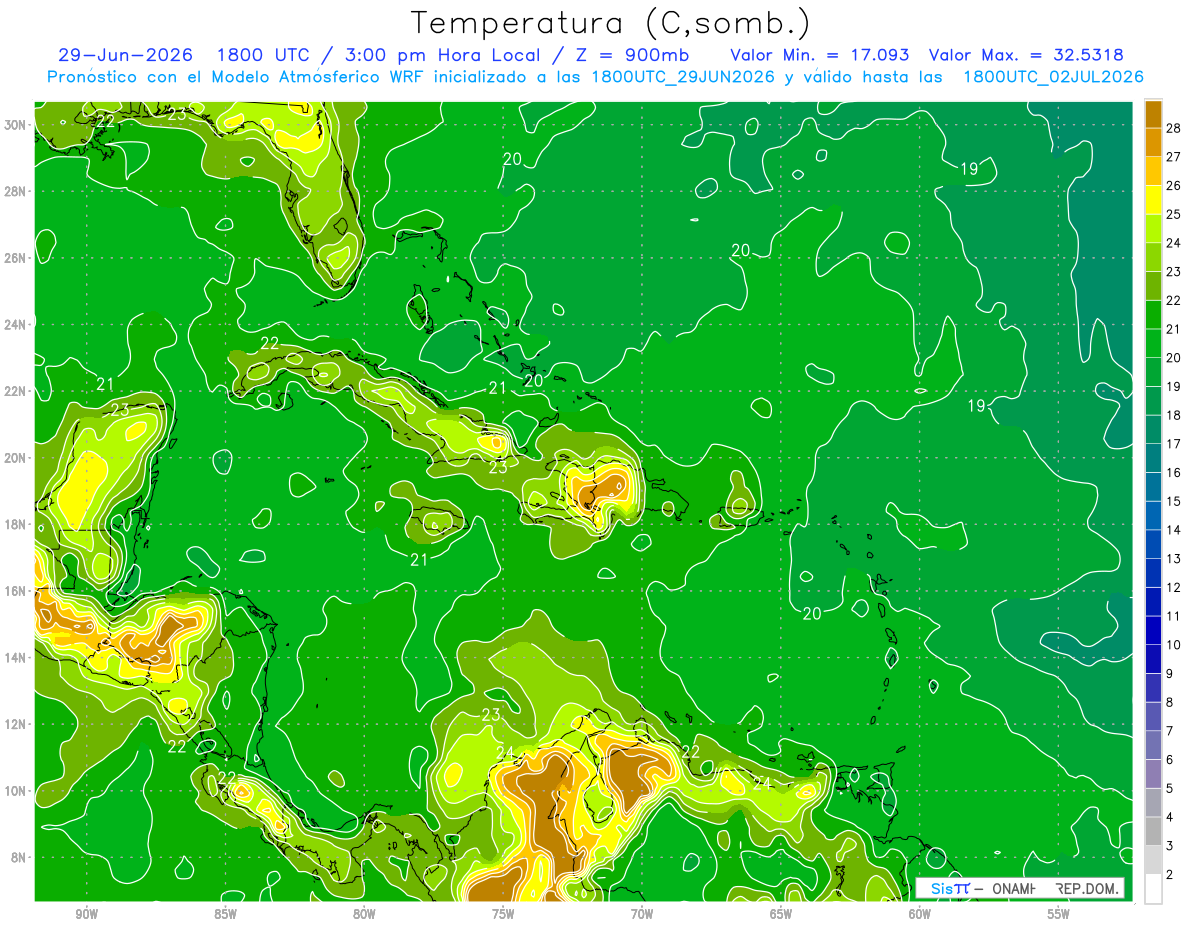Click the color scale label "6"
This screenshot has height=927, width=1200.
(1170, 759)
